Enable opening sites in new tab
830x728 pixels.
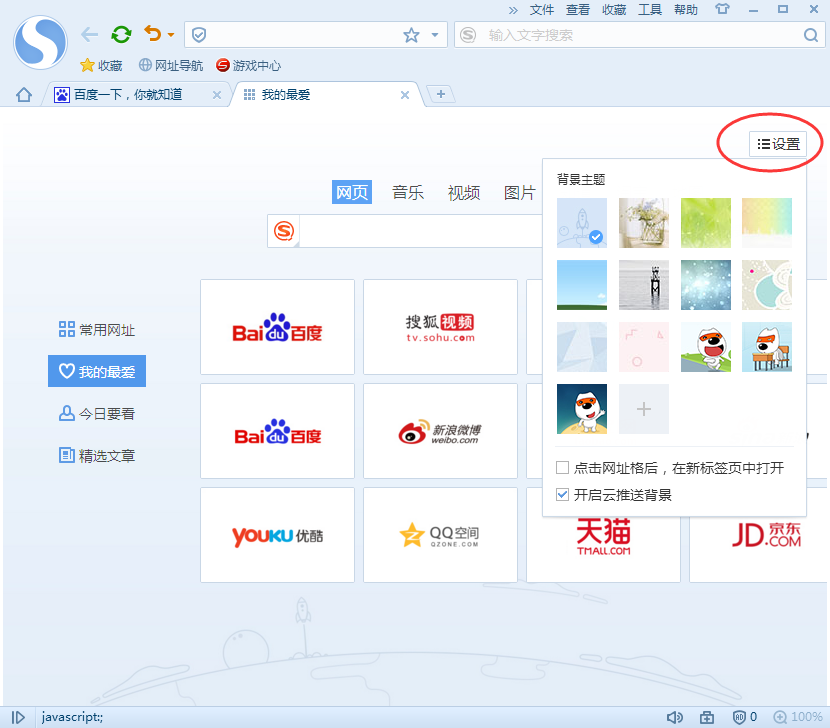coord(564,468)
